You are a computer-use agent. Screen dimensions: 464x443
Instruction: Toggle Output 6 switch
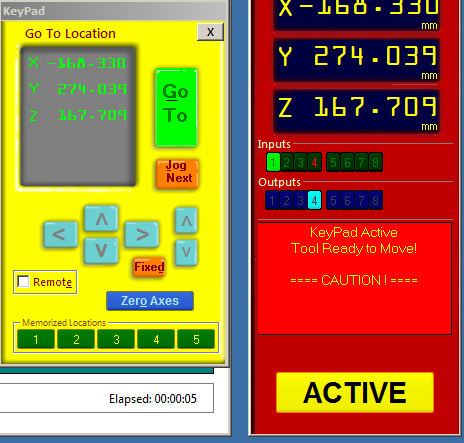[347, 200]
